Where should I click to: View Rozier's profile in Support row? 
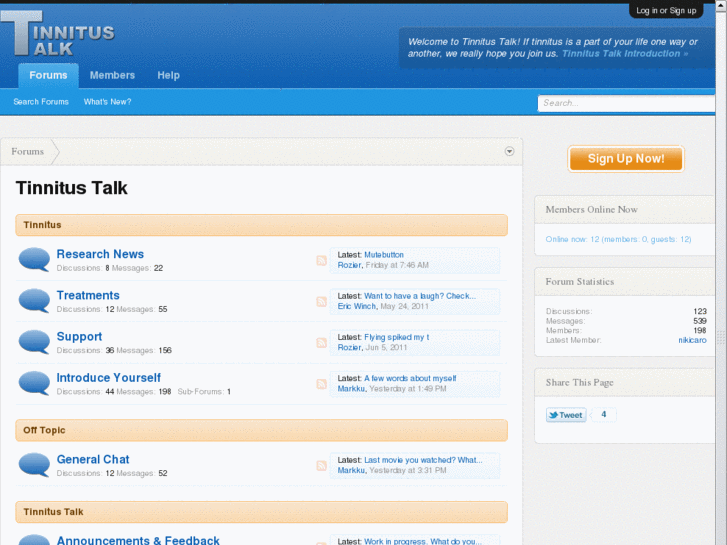click(x=350, y=347)
